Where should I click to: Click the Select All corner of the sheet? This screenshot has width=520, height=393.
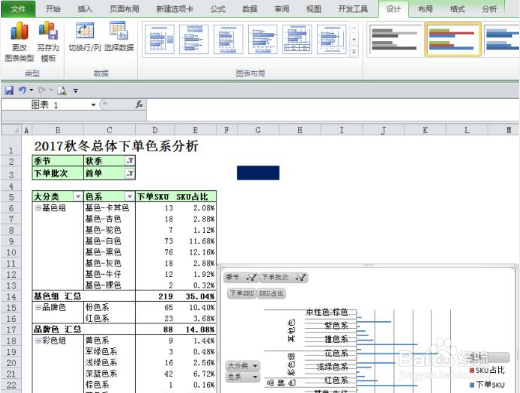[x=12, y=130]
